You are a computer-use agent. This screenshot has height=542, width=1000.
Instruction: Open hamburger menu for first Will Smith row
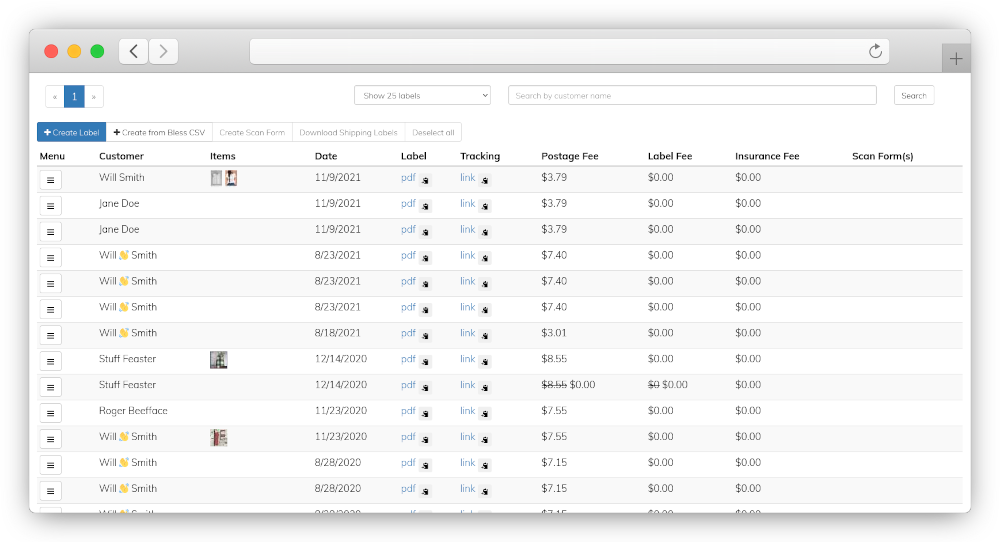(x=50, y=180)
